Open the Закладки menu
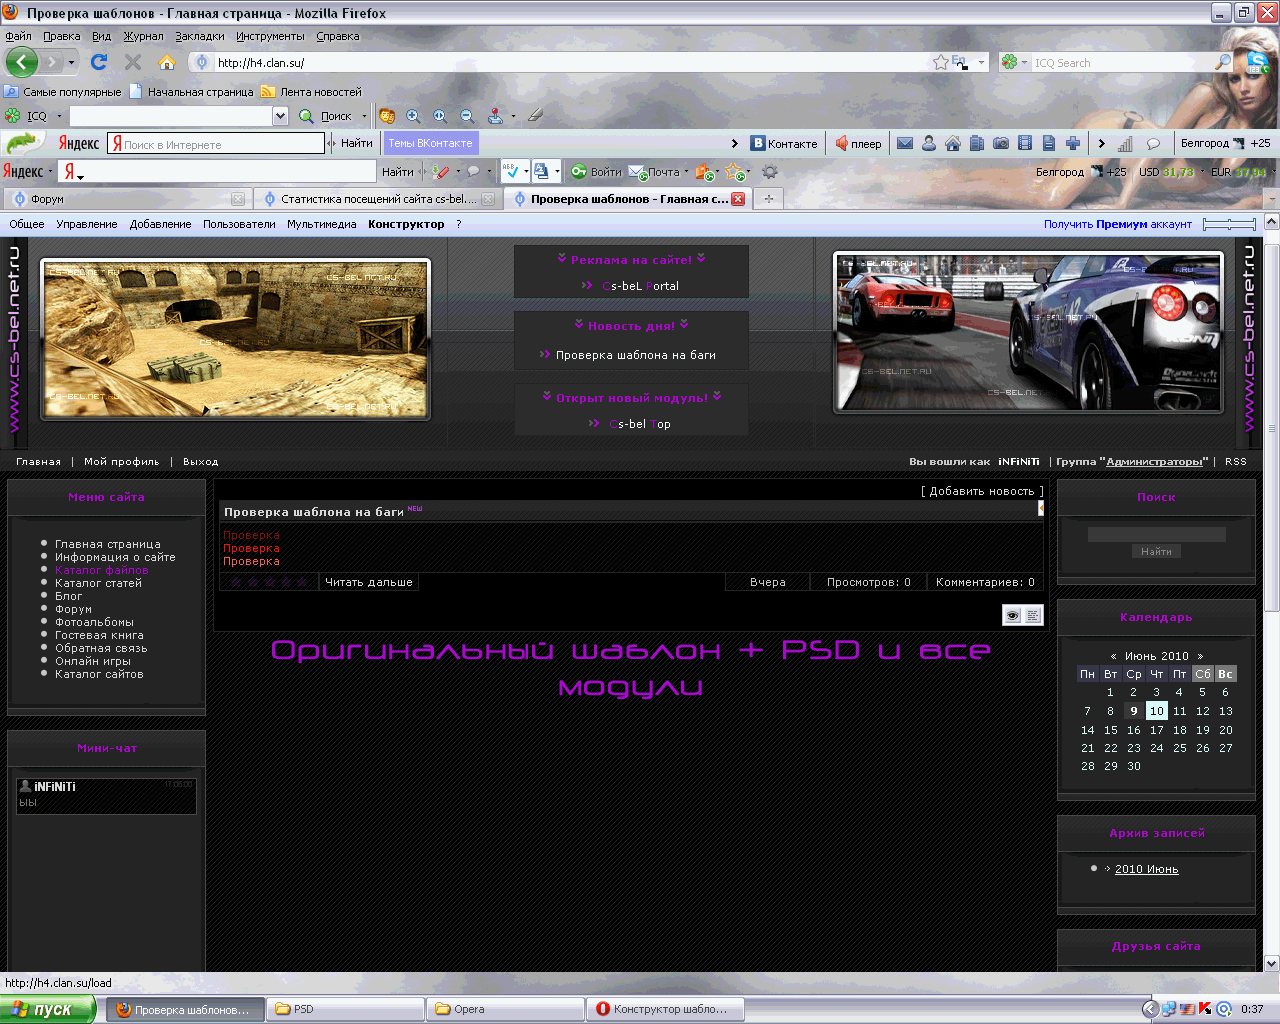 click(x=199, y=36)
